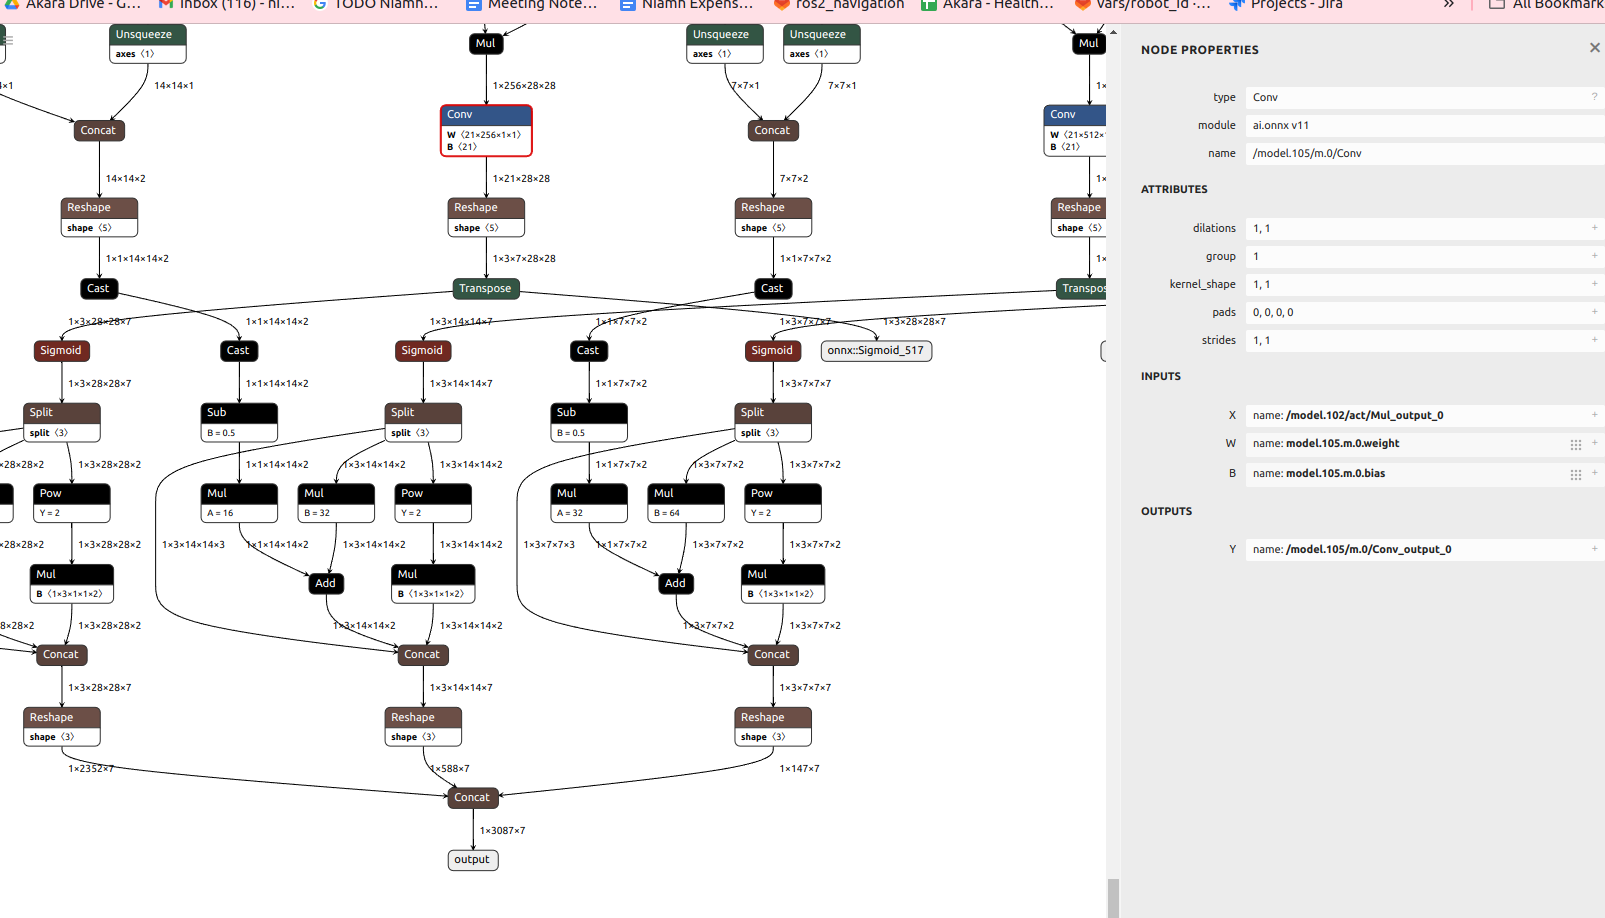Expand the strides attribute plus sign

(1594, 340)
